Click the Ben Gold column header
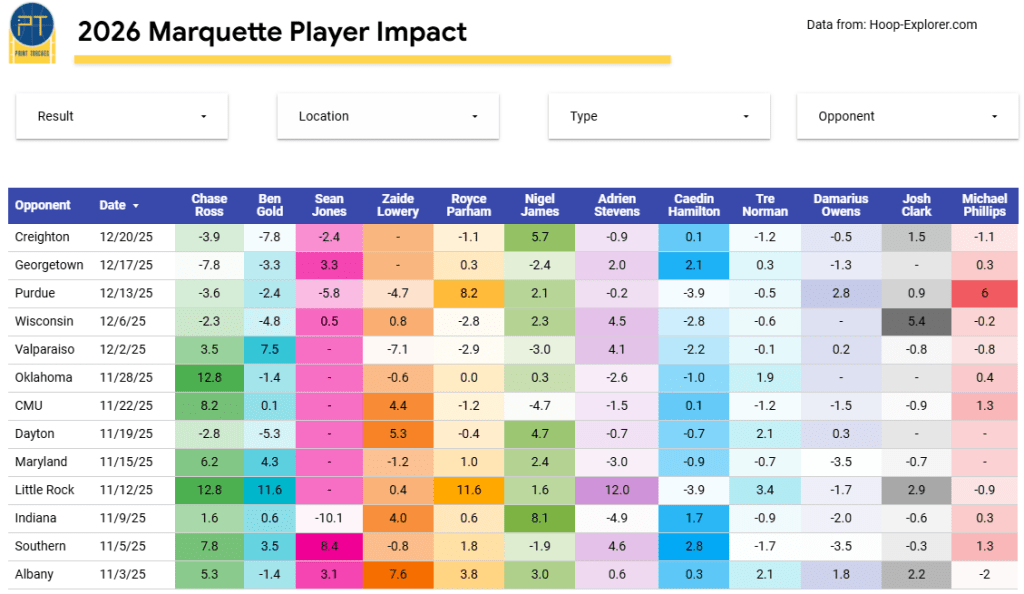The image size is (1024, 594). pyautogui.click(x=270, y=205)
